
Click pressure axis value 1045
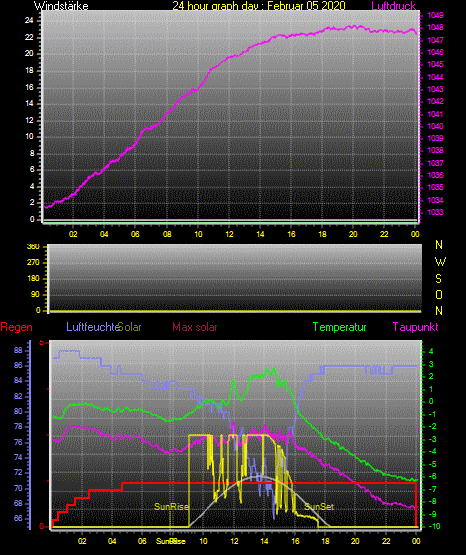pyautogui.click(x=435, y=64)
